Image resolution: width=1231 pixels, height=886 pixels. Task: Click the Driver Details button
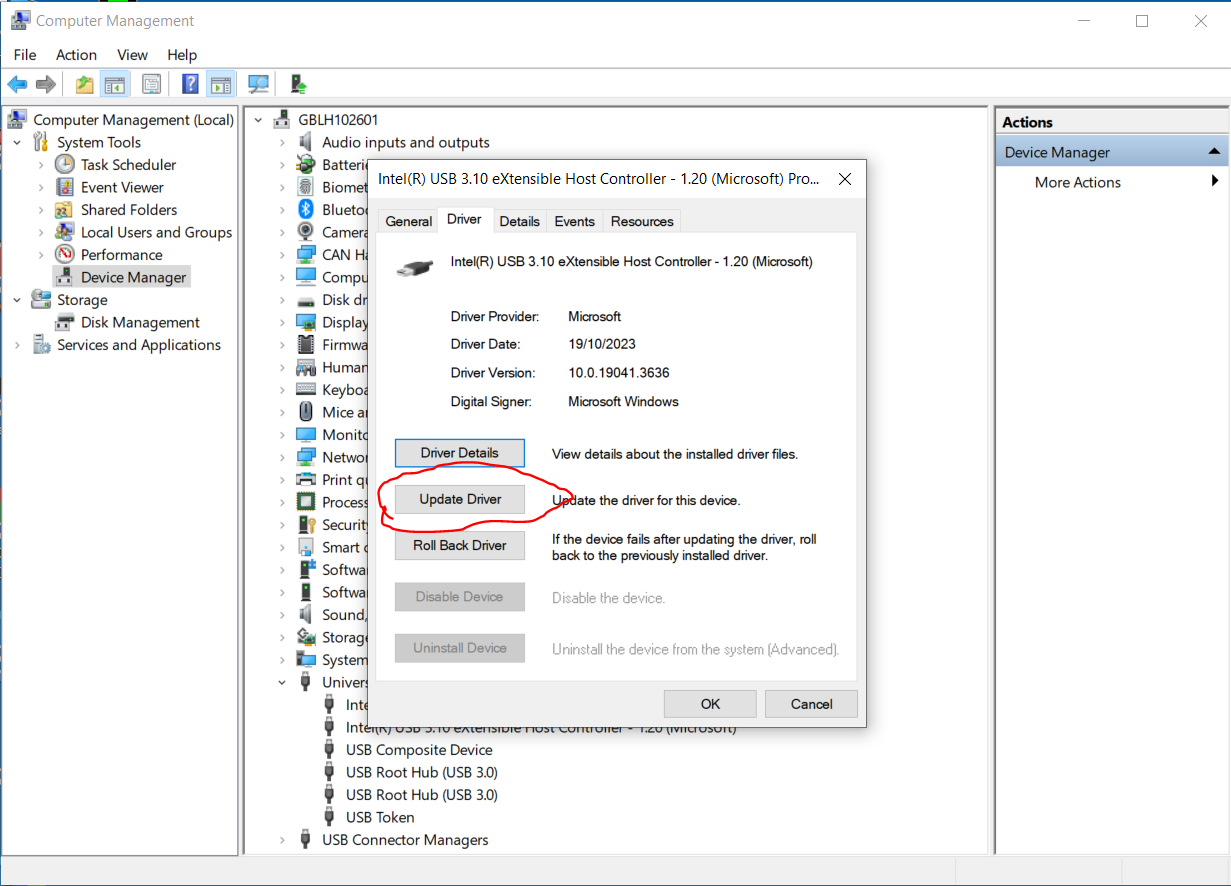click(459, 453)
